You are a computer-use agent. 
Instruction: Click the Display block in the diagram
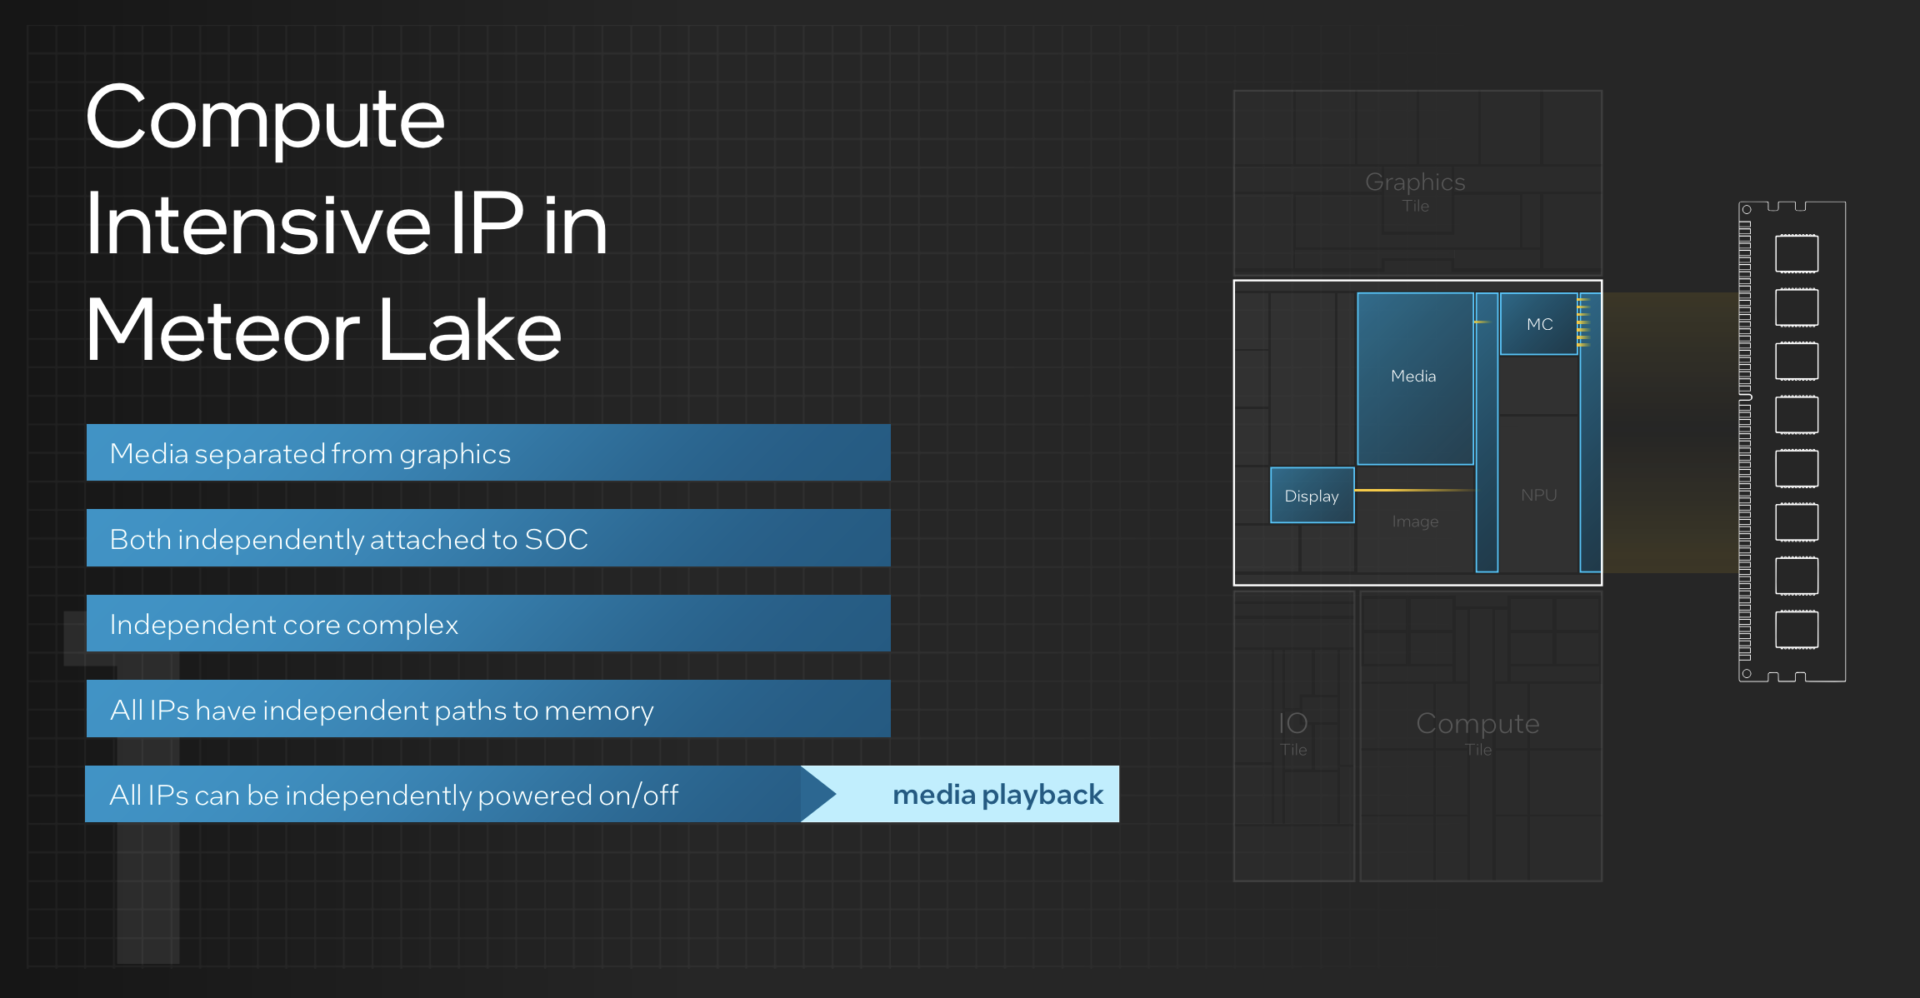[1312, 495]
